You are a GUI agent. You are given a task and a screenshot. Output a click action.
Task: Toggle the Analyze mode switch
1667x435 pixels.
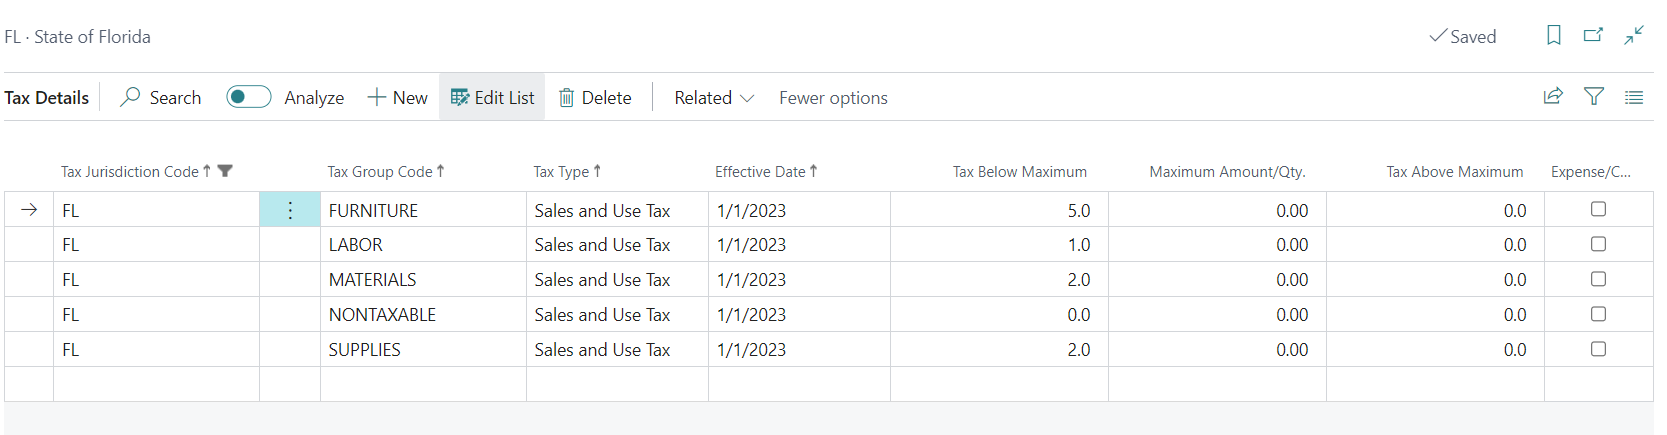click(x=249, y=97)
